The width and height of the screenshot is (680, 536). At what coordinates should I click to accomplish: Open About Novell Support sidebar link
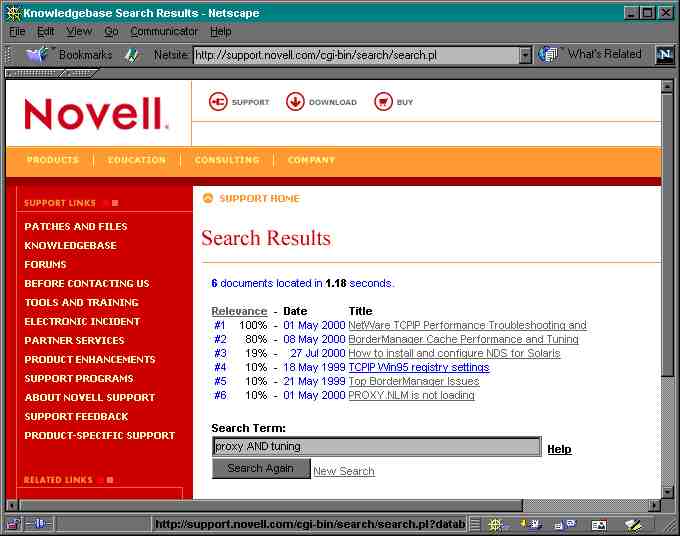coord(89,397)
